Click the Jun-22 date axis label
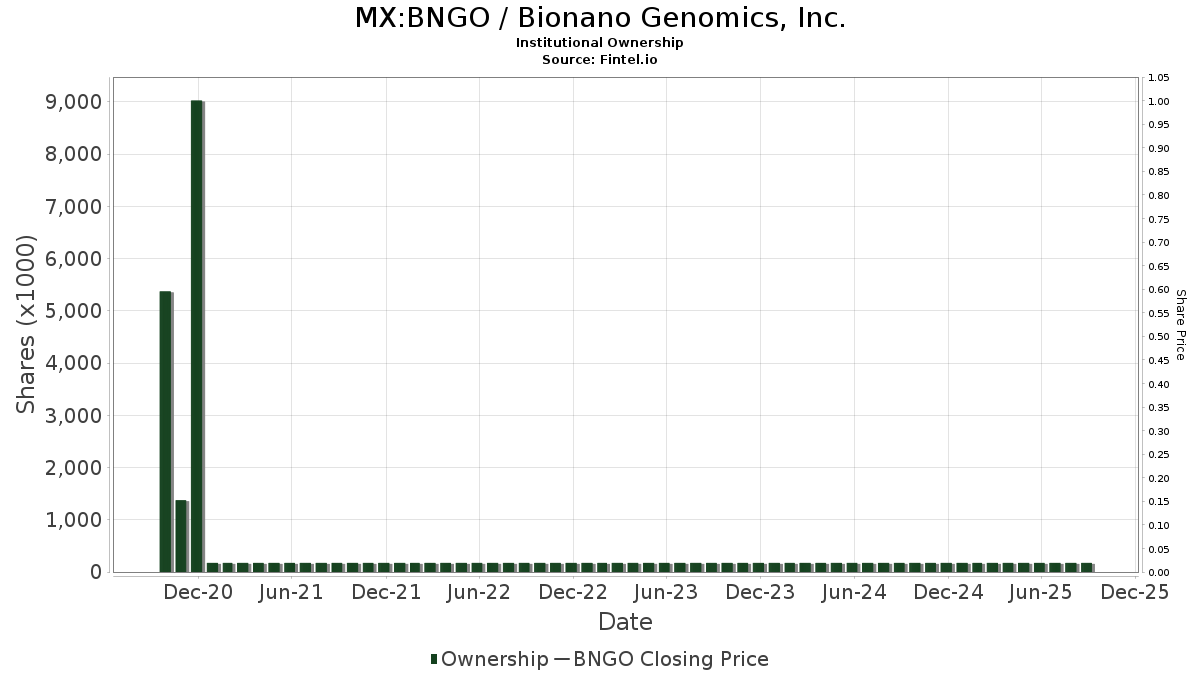This screenshot has width=1200, height=675. (x=478, y=592)
